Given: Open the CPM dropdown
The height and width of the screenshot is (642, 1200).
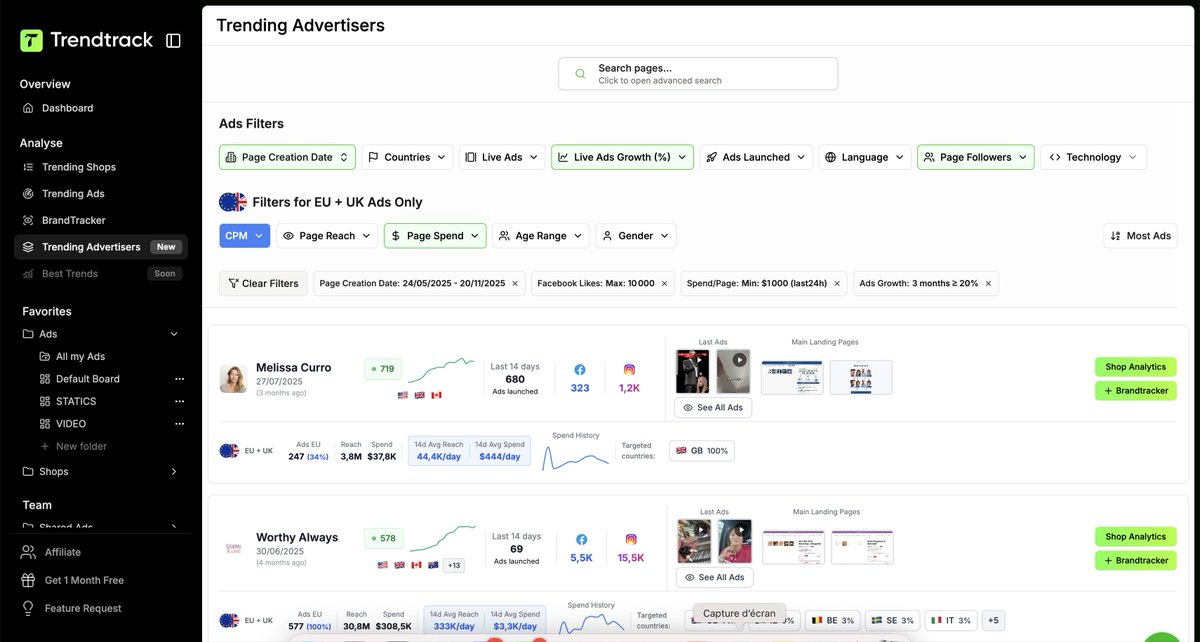Looking at the screenshot, I should (244, 236).
